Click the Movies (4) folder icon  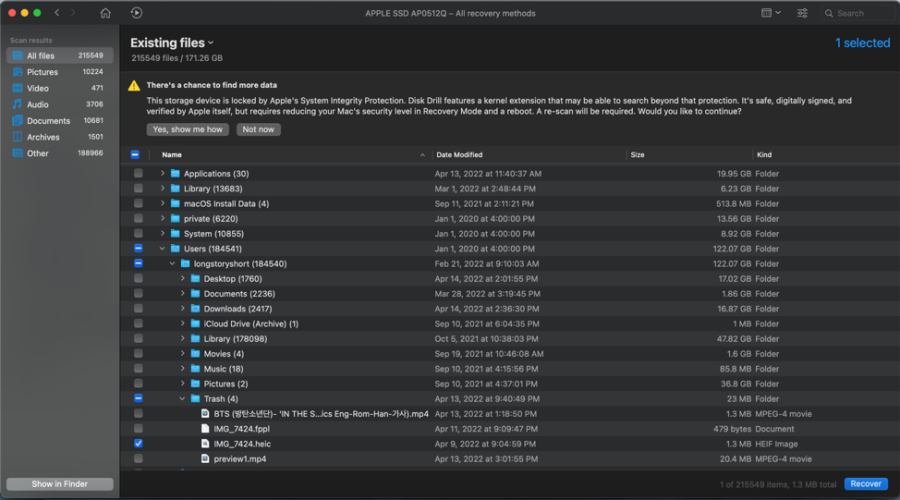(x=195, y=354)
